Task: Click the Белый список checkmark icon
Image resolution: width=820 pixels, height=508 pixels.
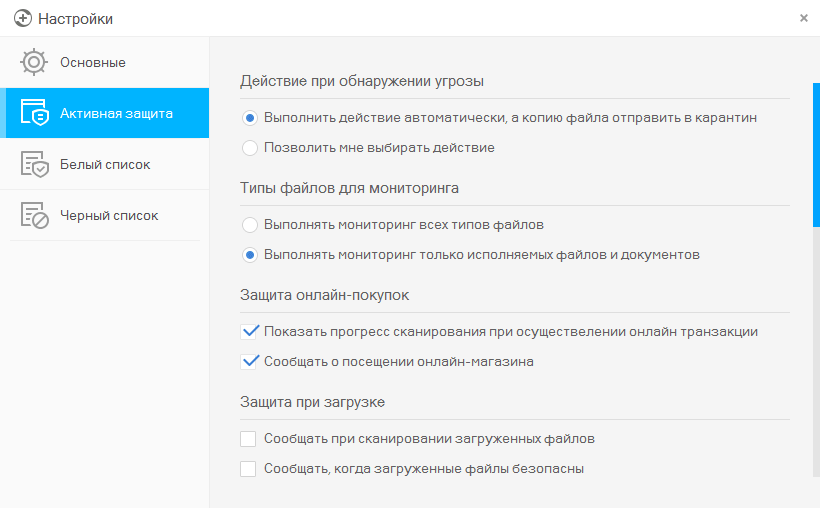Action: [34, 164]
